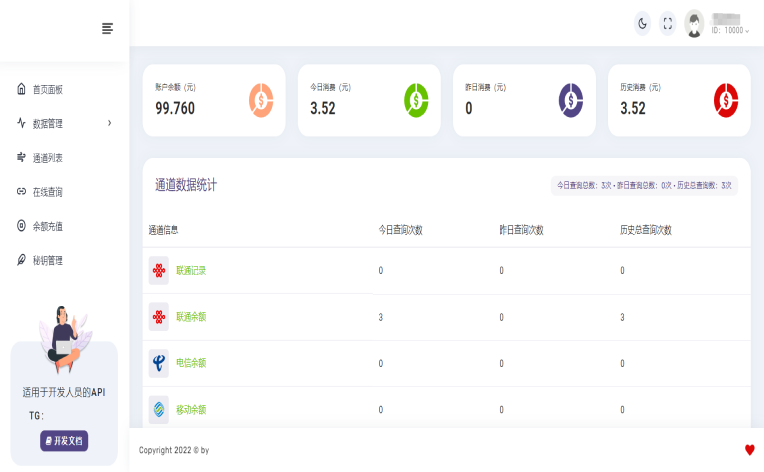This screenshot has height=472, width=764.
Task: Click the purple 昨日消费 dollar icon
Action: click(570, 100)
